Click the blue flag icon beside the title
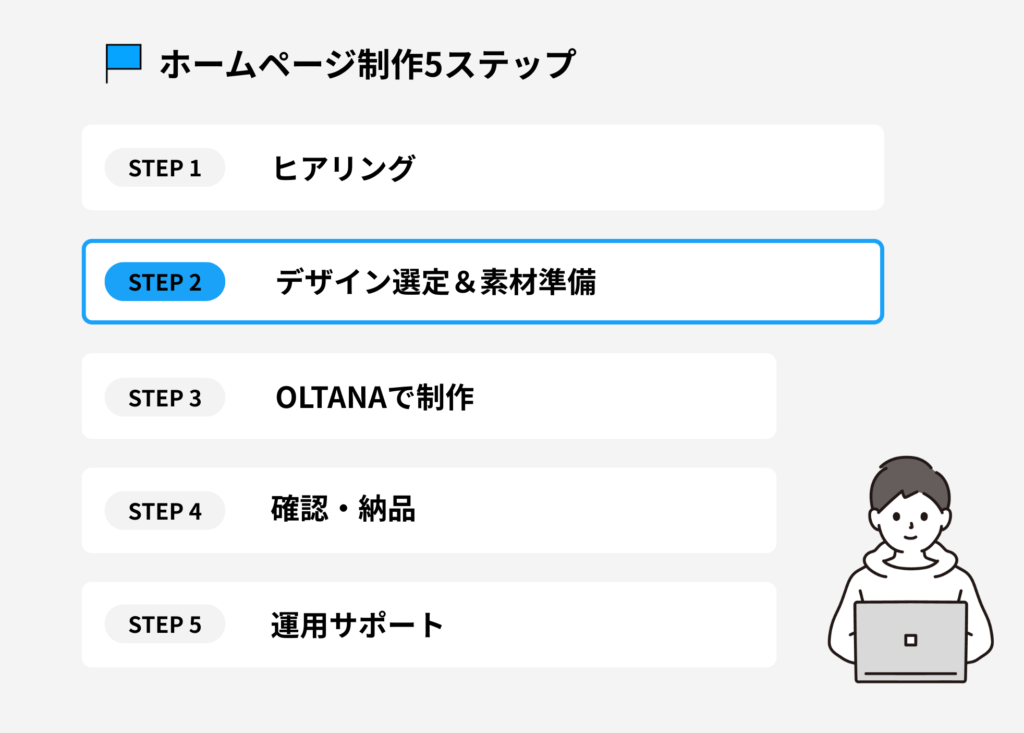 pyautogui.click(x=124, y=59)
